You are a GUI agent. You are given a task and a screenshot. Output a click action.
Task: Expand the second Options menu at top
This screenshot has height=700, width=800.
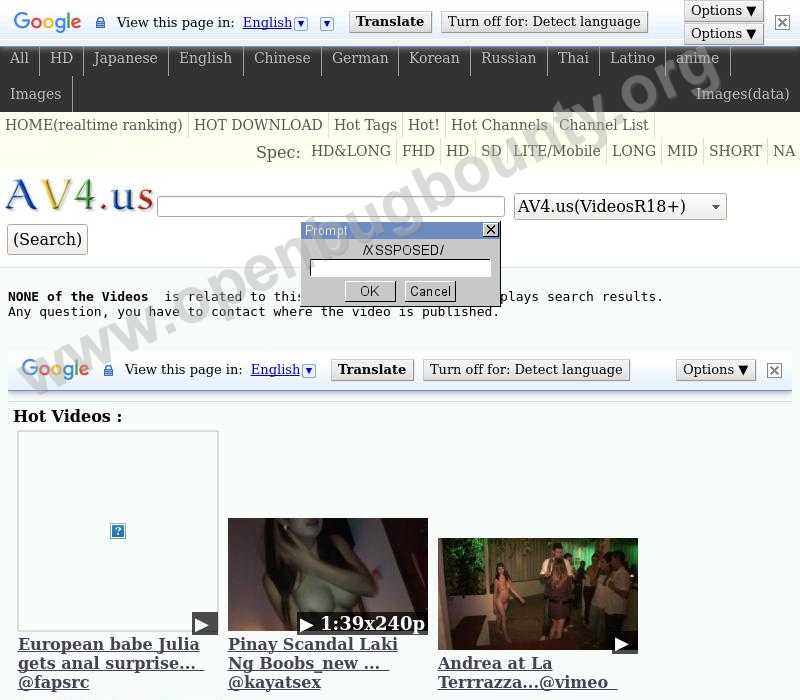pyautogui.click(x=723, y=33)
